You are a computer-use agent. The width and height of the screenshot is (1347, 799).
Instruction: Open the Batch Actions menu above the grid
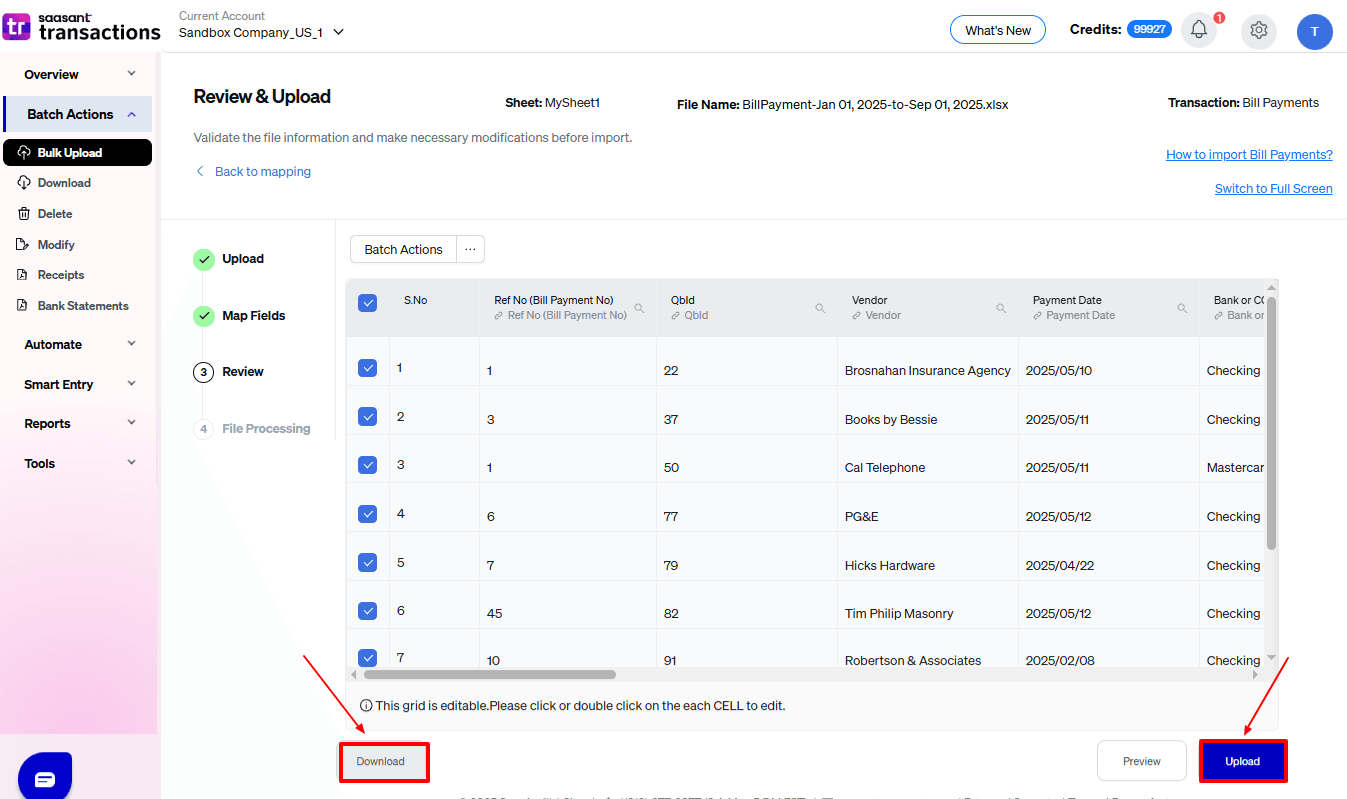pyautogui.click(x=402, y=249)
